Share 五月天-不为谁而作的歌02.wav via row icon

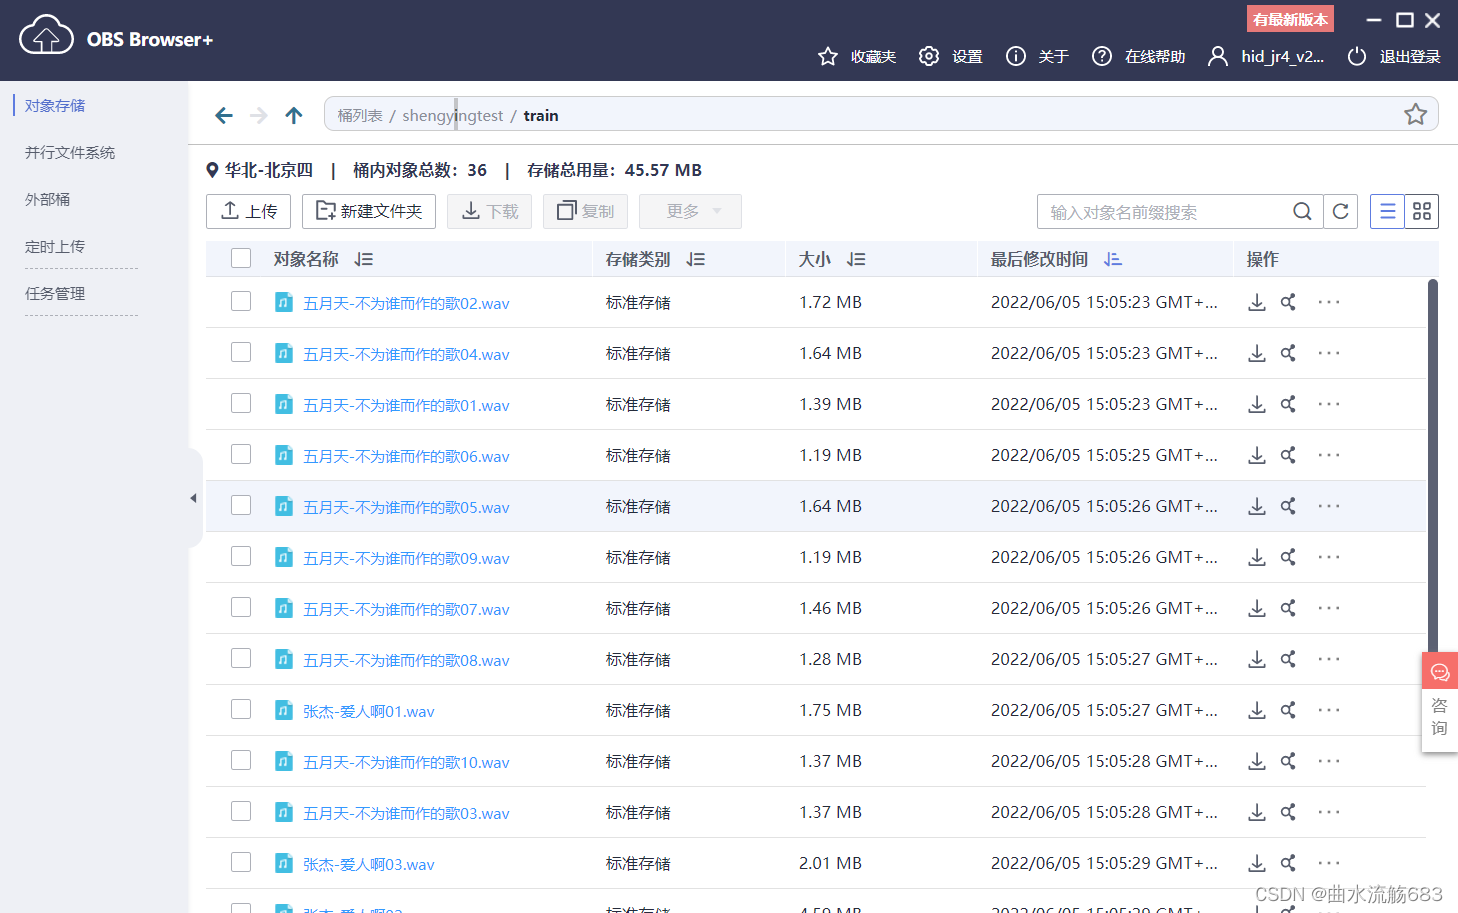click(1288, 302)
